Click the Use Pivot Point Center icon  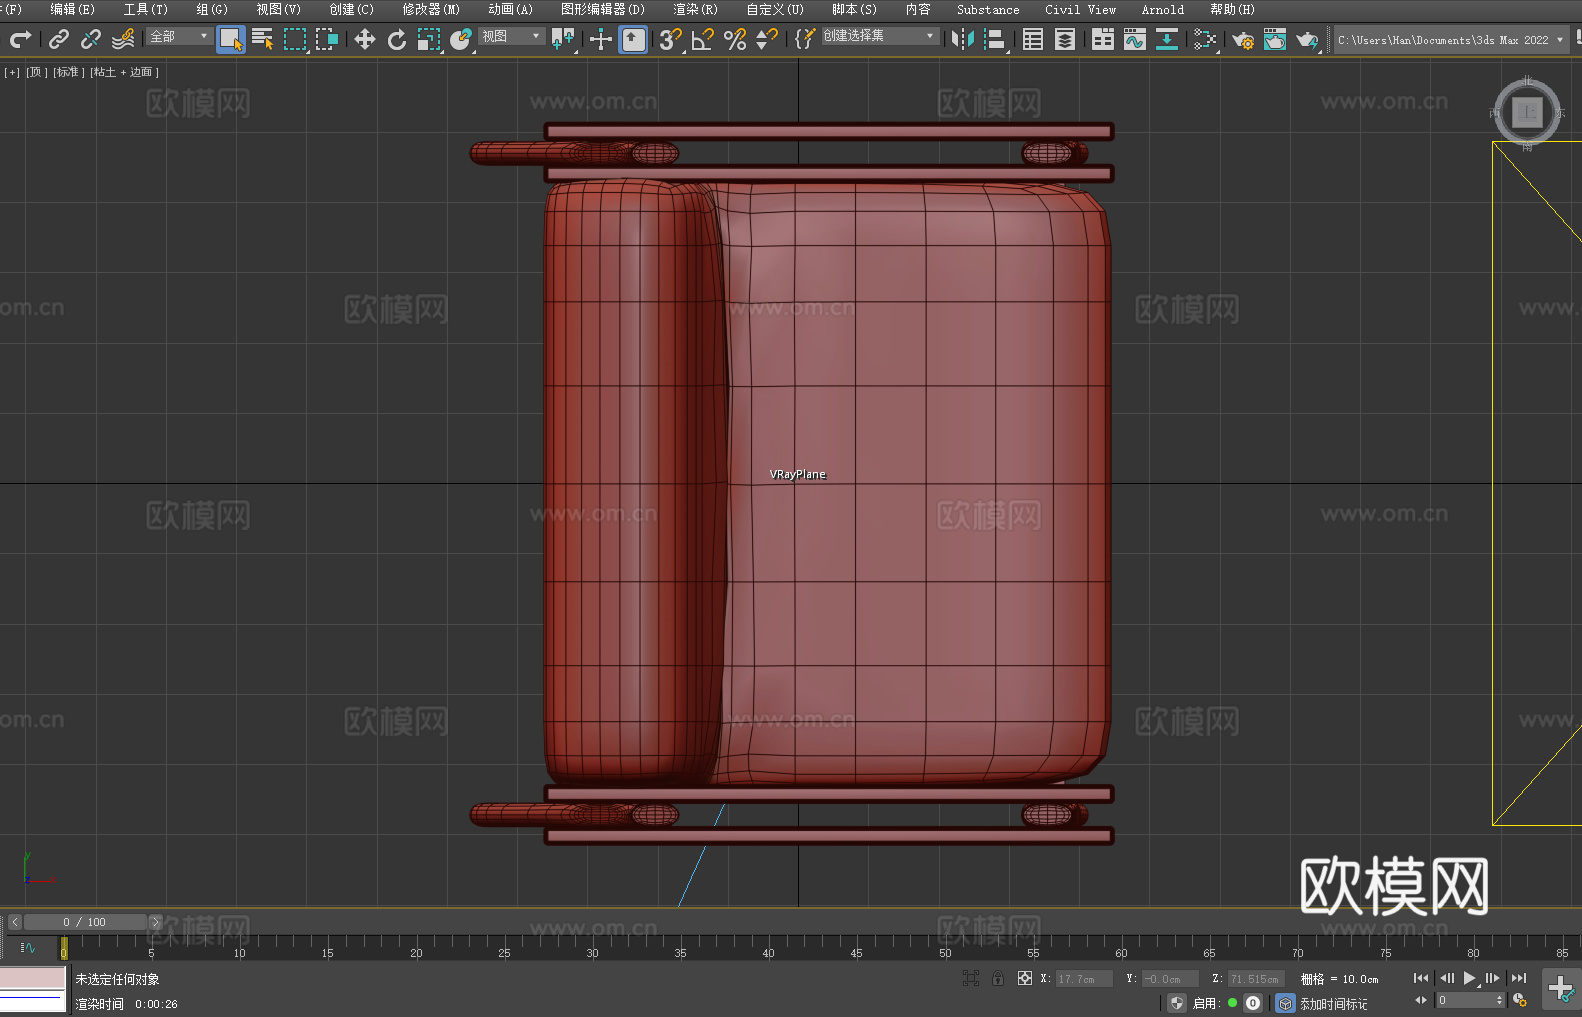point(564,39)
